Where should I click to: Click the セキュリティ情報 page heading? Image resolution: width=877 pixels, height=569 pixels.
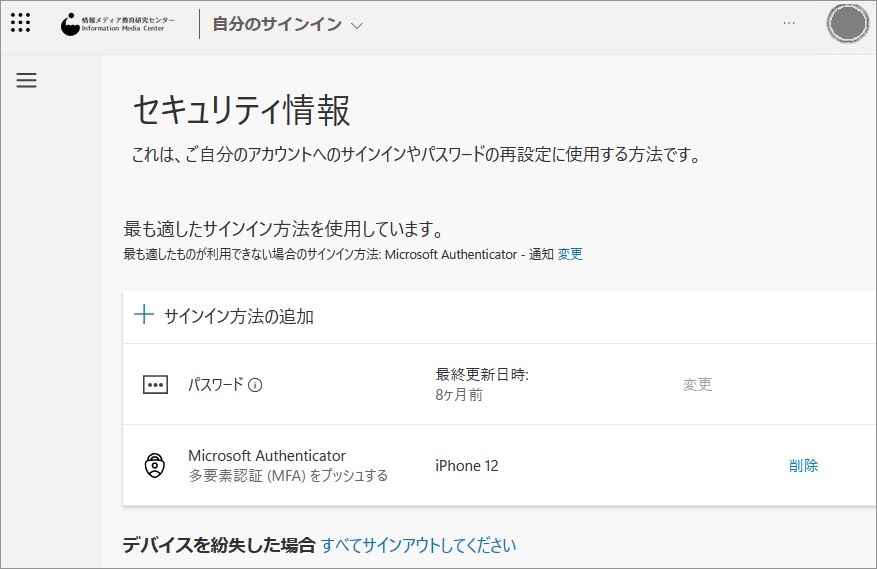click(241, 111)
